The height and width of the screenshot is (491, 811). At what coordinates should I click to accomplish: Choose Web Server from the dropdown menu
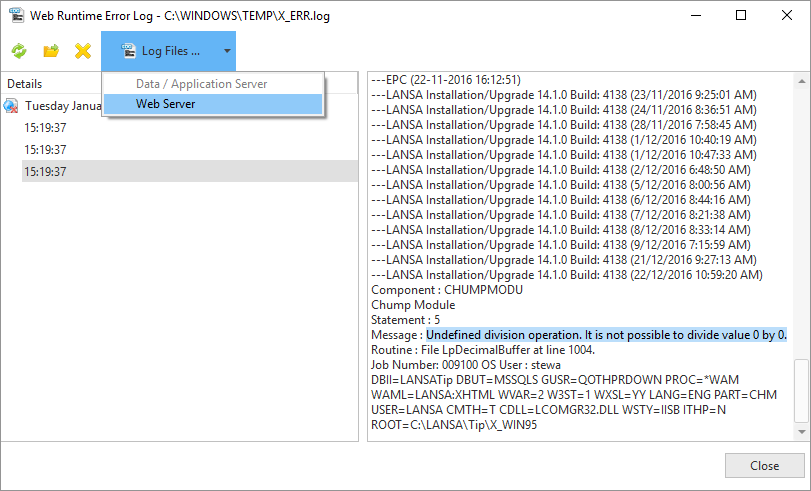tap(166, 104)
